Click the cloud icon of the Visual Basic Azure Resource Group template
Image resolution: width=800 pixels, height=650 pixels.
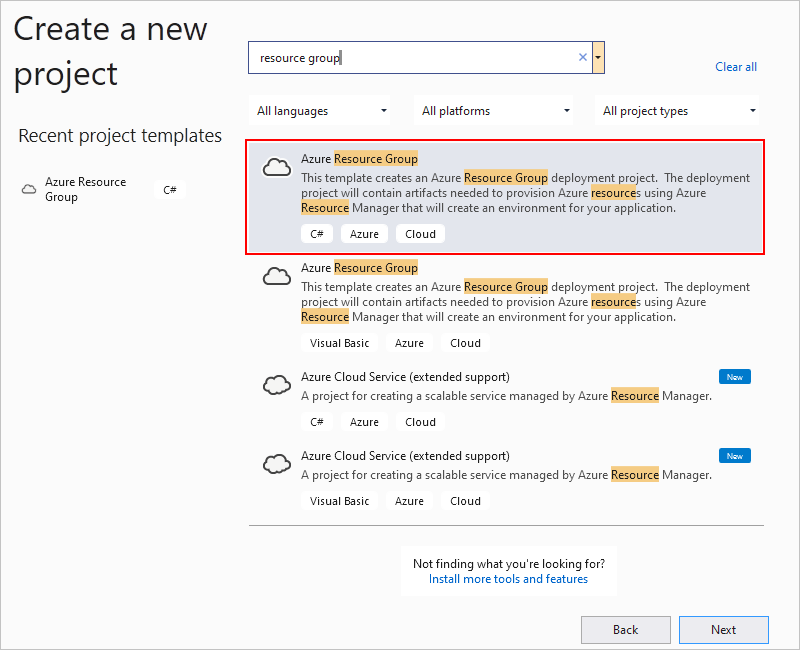click(276, 277)
